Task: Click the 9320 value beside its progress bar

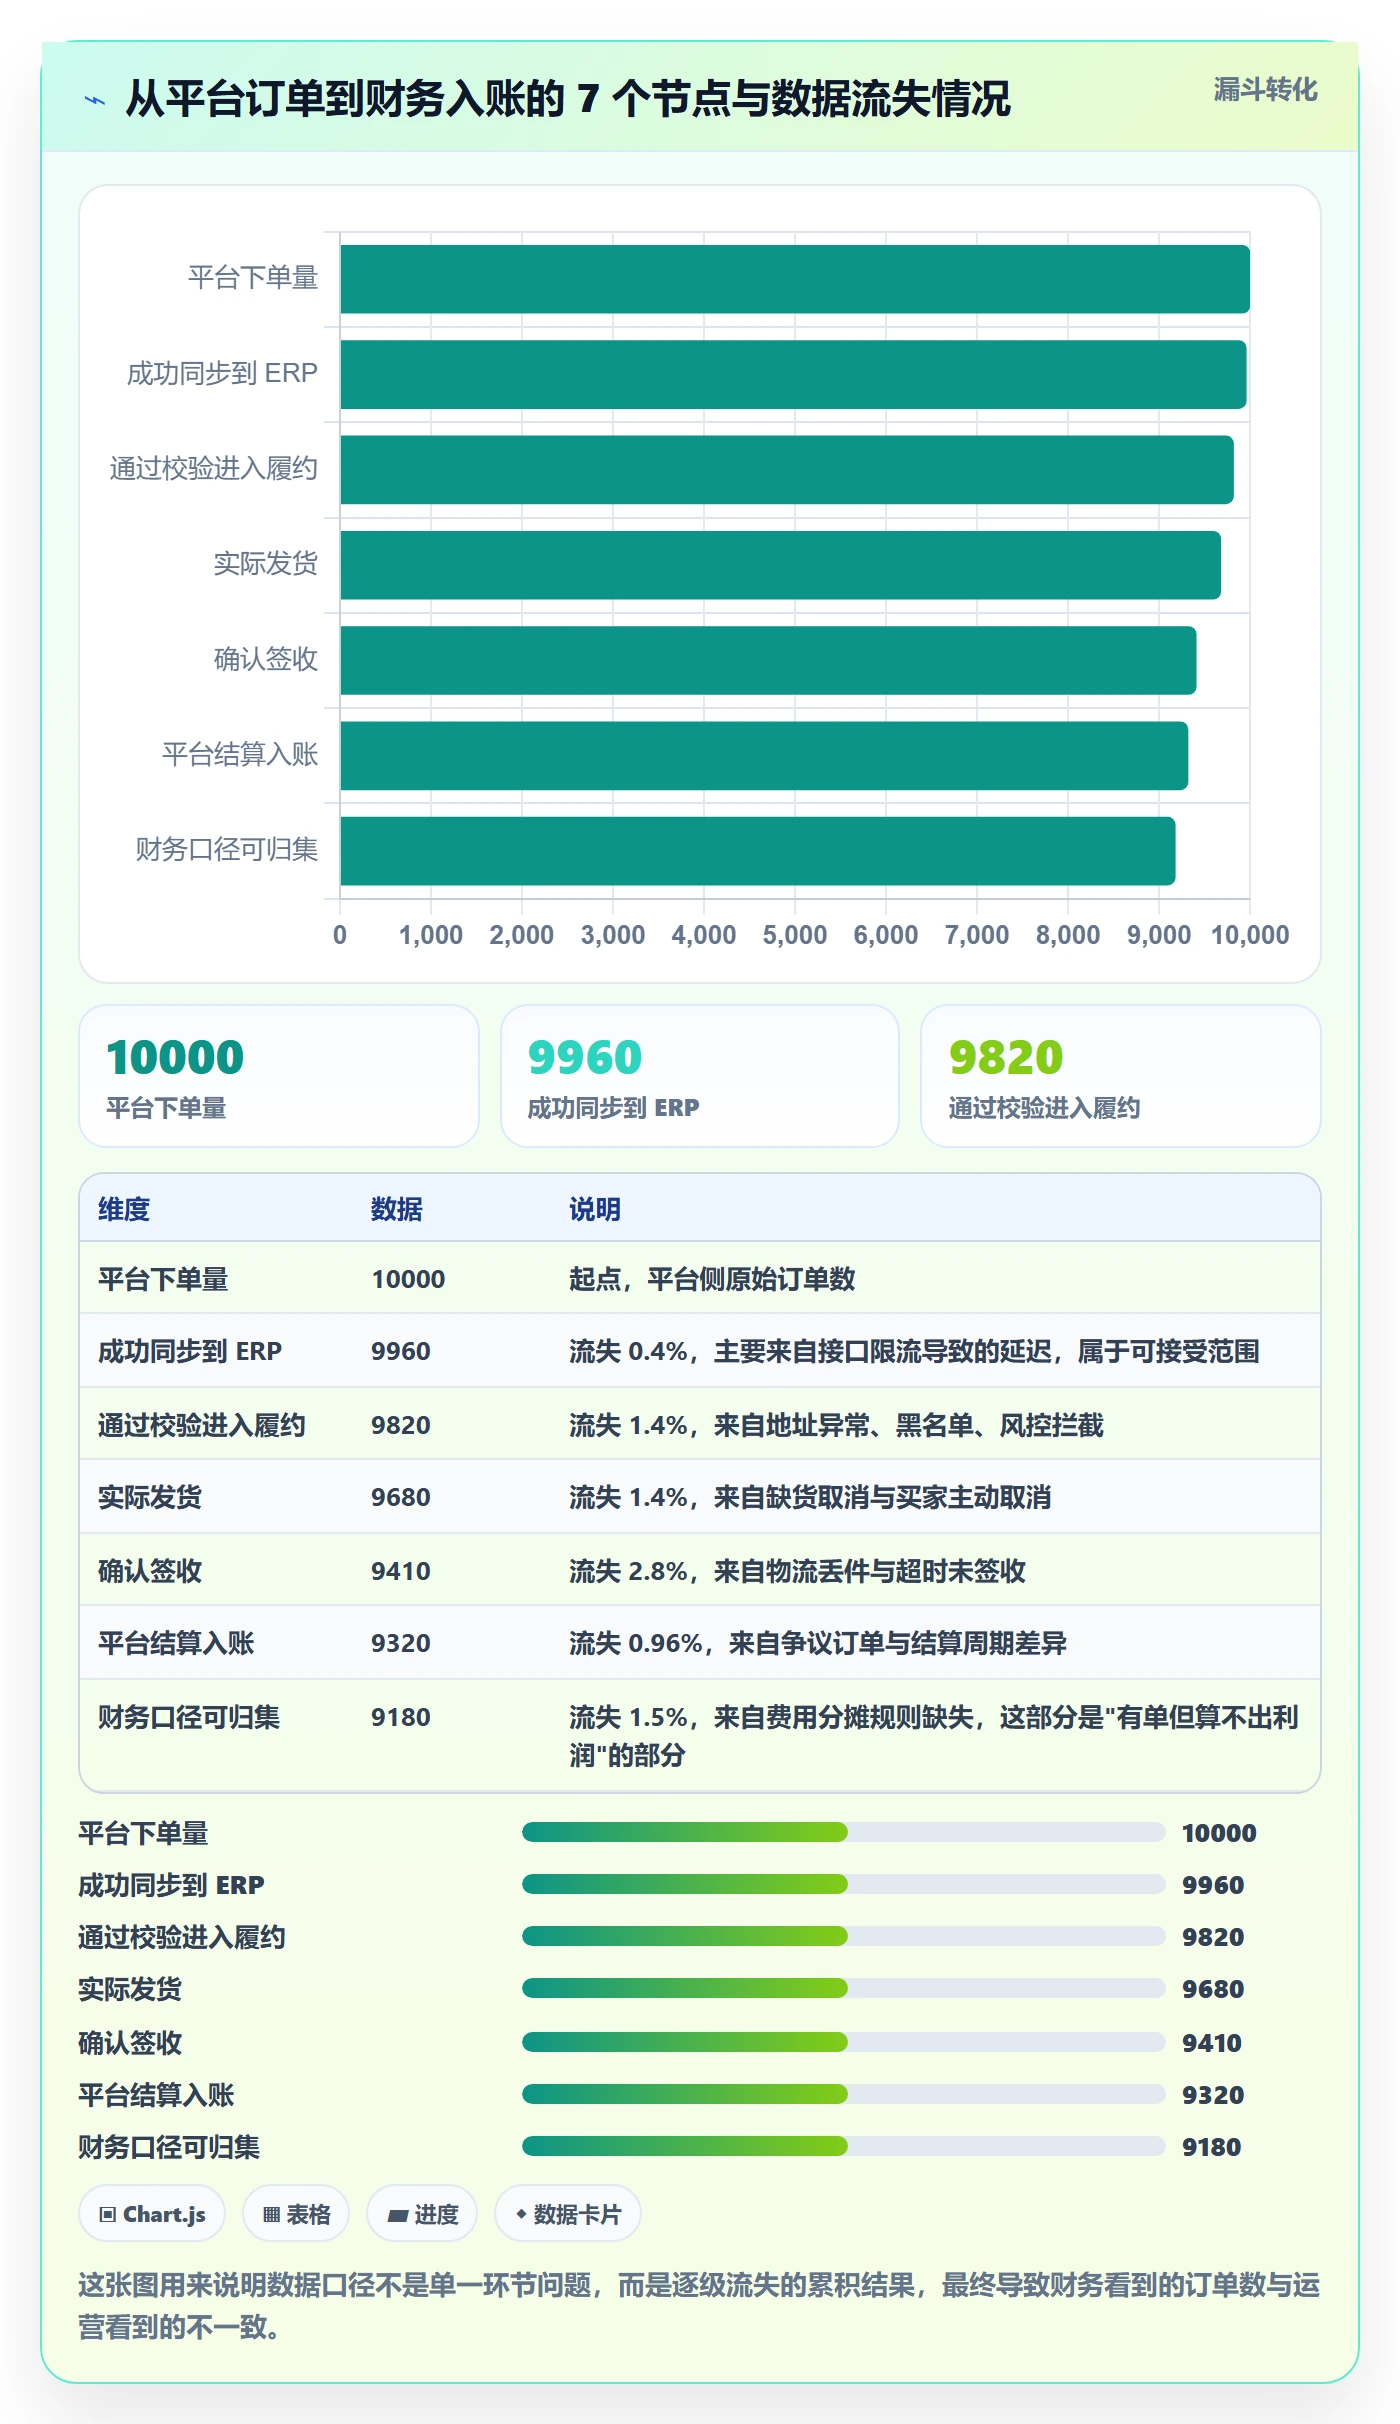Action: (x=1213, y=2094)
